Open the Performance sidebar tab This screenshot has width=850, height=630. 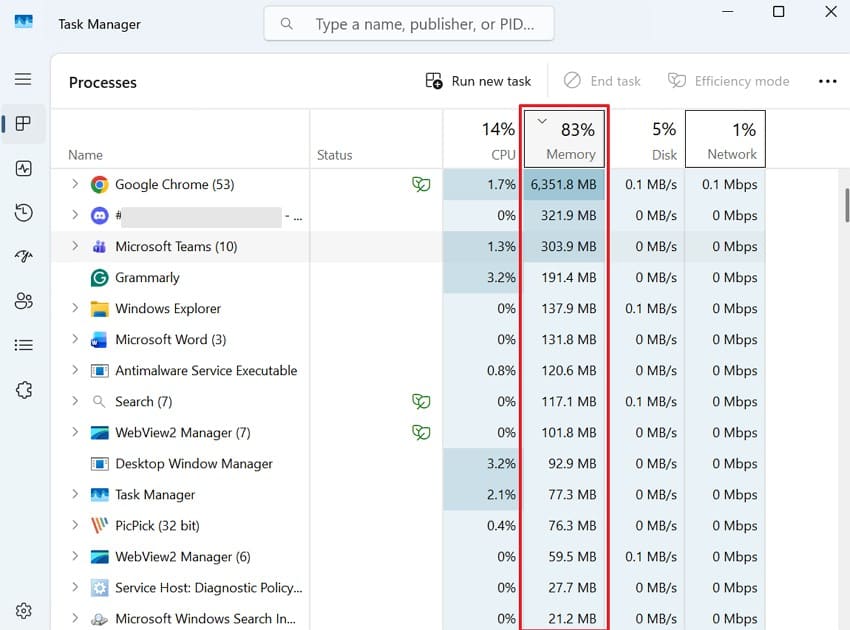coord(23,169)
